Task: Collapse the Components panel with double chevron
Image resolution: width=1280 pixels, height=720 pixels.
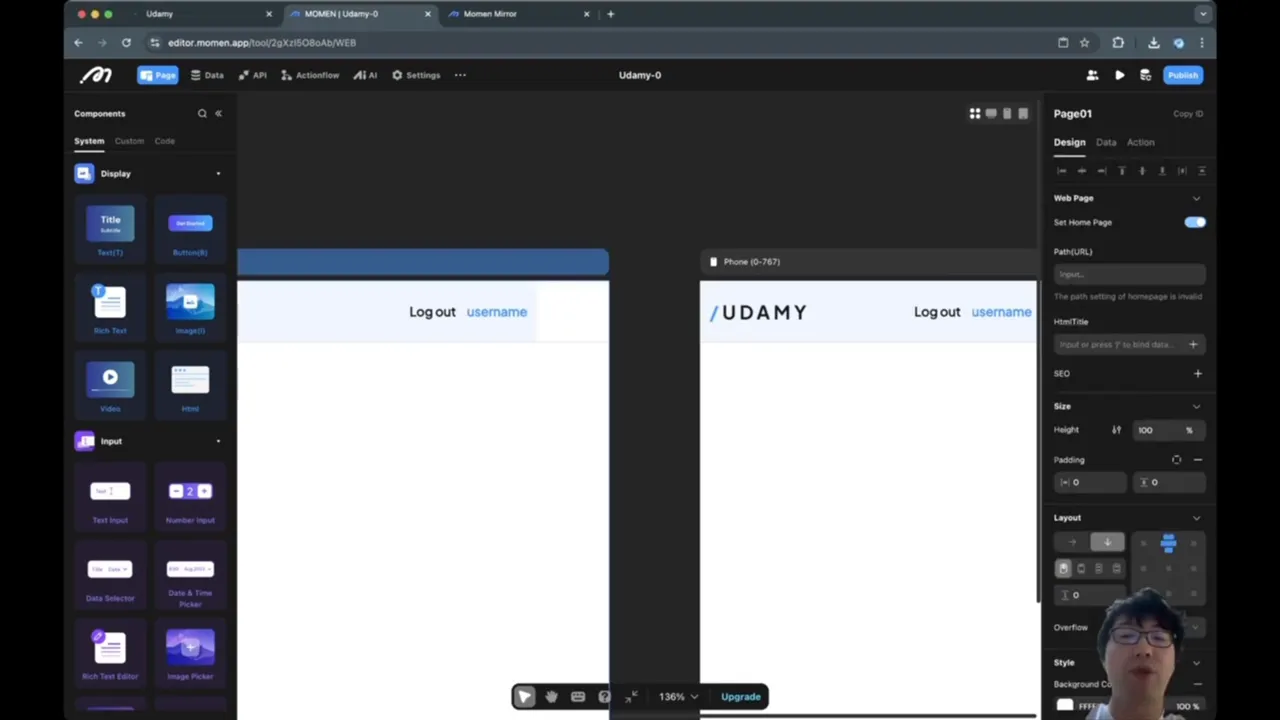Action: pos(218,114)
